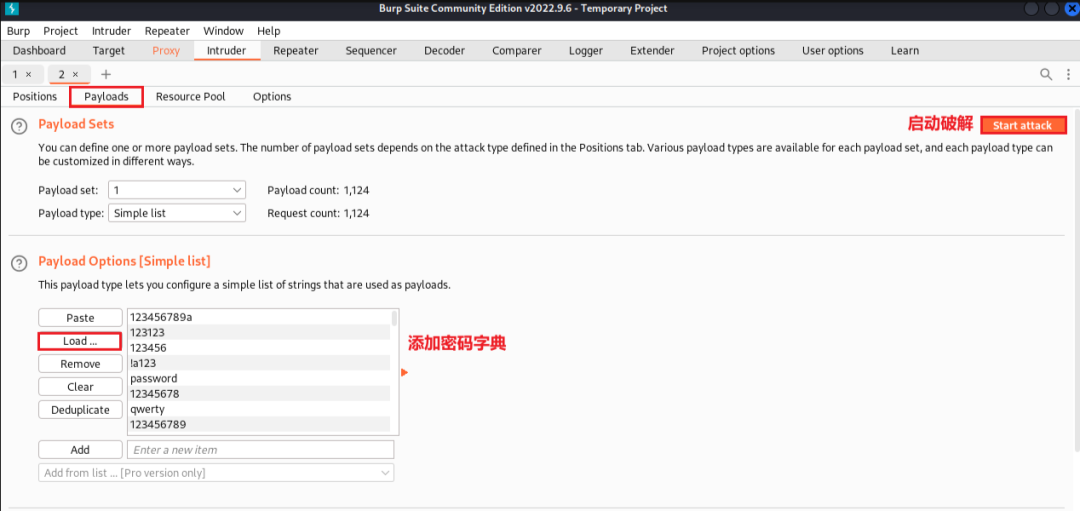Open the Payload Sets help icon
Image resolution: width=1080 pixels, height=511 pixels.
(x=20, y=126)
